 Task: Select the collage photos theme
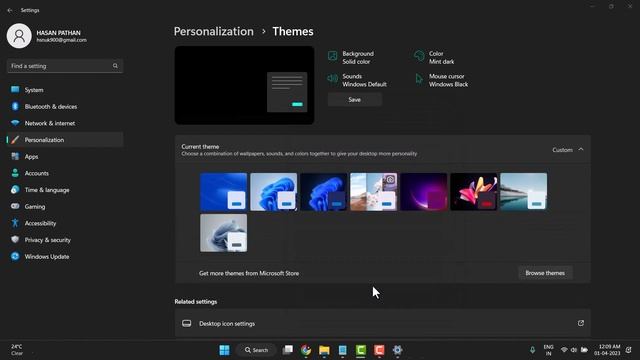point(373,192)
